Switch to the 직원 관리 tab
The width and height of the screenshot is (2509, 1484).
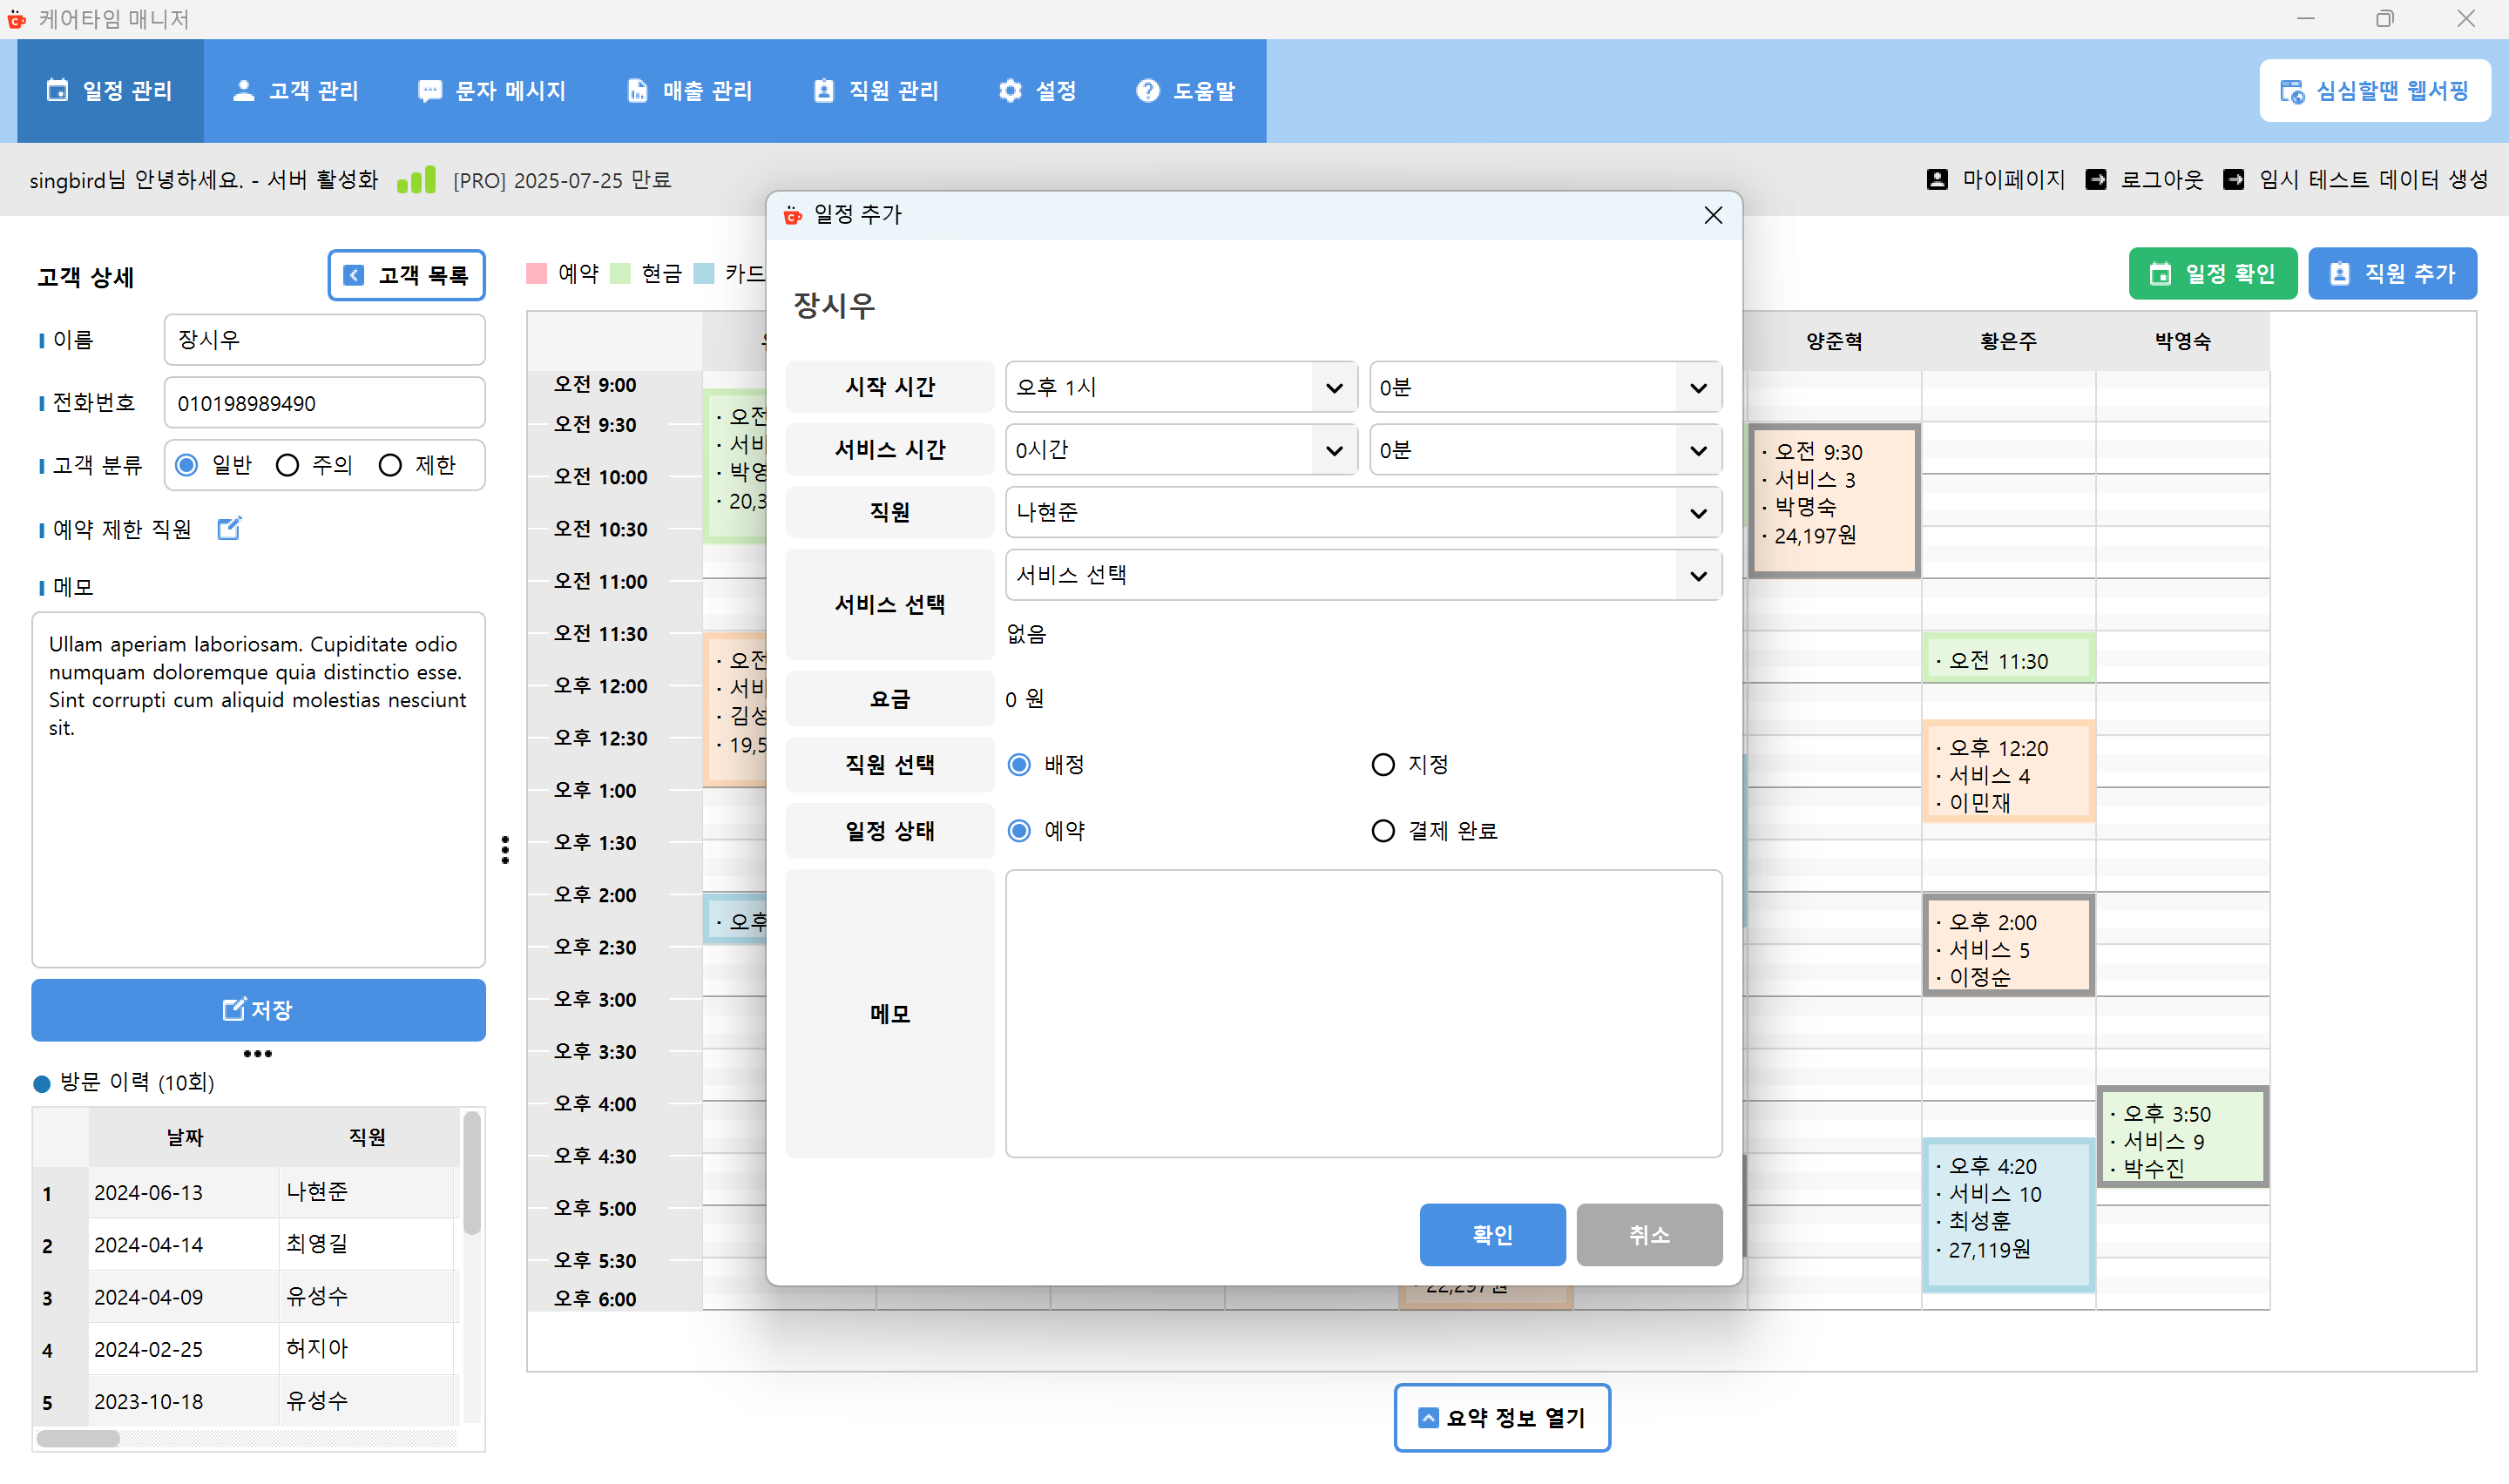[876, 91]
